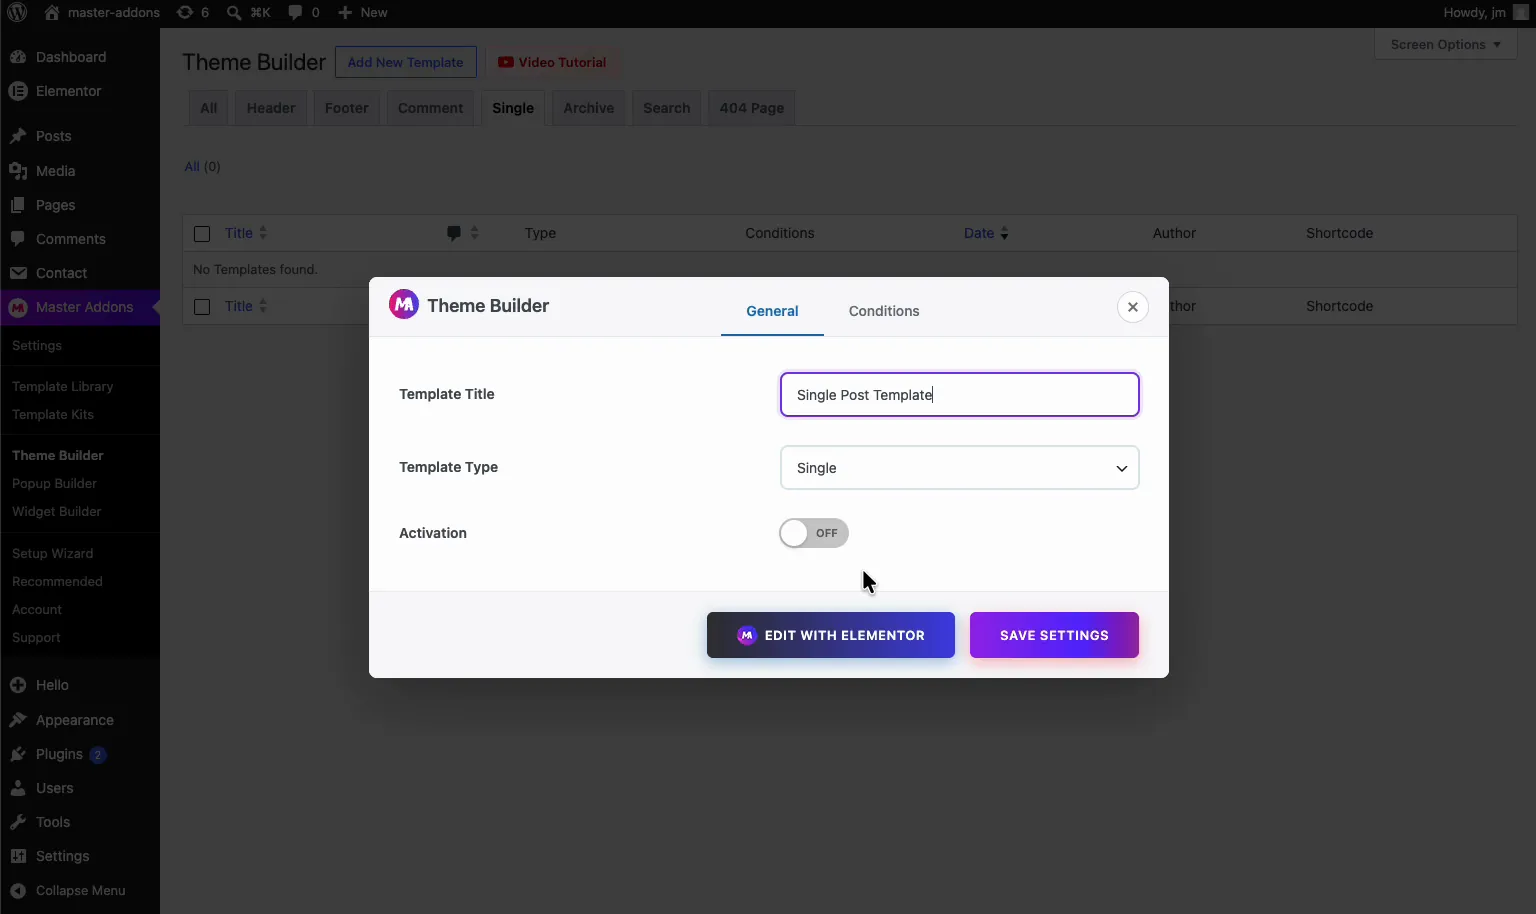Open the search ⌘K icon
The width and height of the screenshot is (1536, 914).
(234, 13)
